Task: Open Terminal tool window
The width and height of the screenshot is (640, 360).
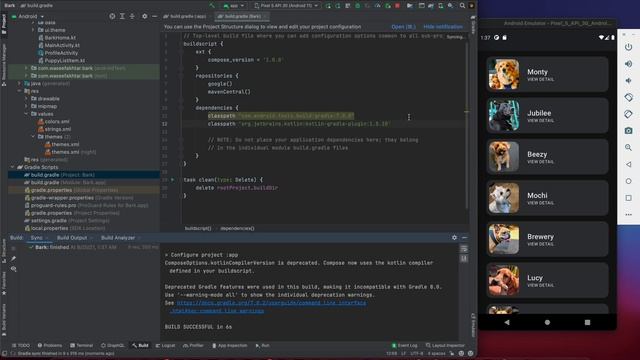Action: [x=81, y=345]
